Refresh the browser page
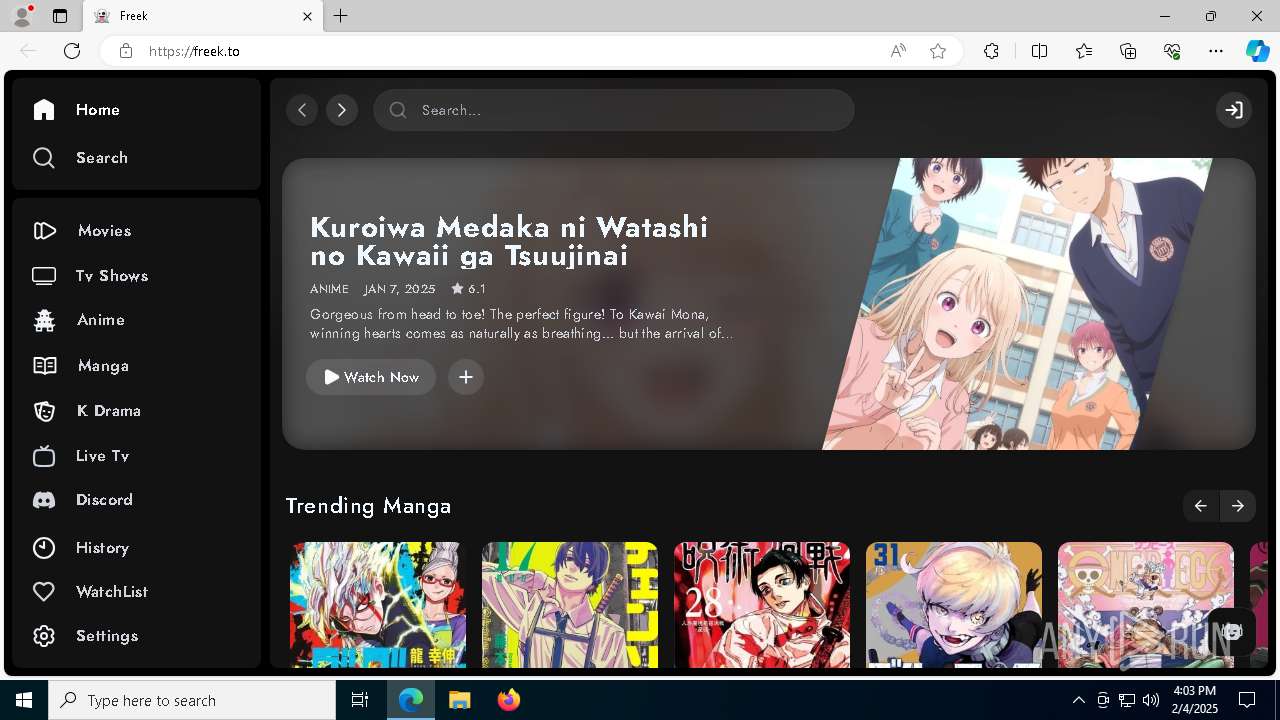This screenshot has width=1280, height=720. click(x=72, y=51)
